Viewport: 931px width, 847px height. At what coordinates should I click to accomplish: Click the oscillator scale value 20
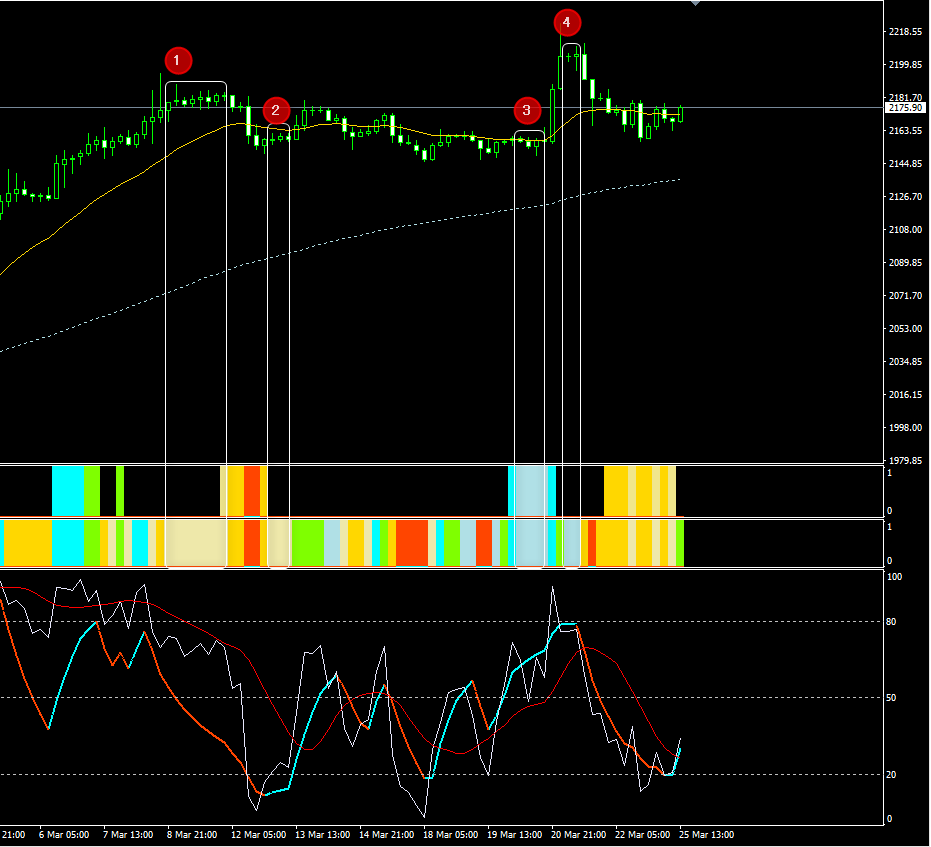pos(891,774)
